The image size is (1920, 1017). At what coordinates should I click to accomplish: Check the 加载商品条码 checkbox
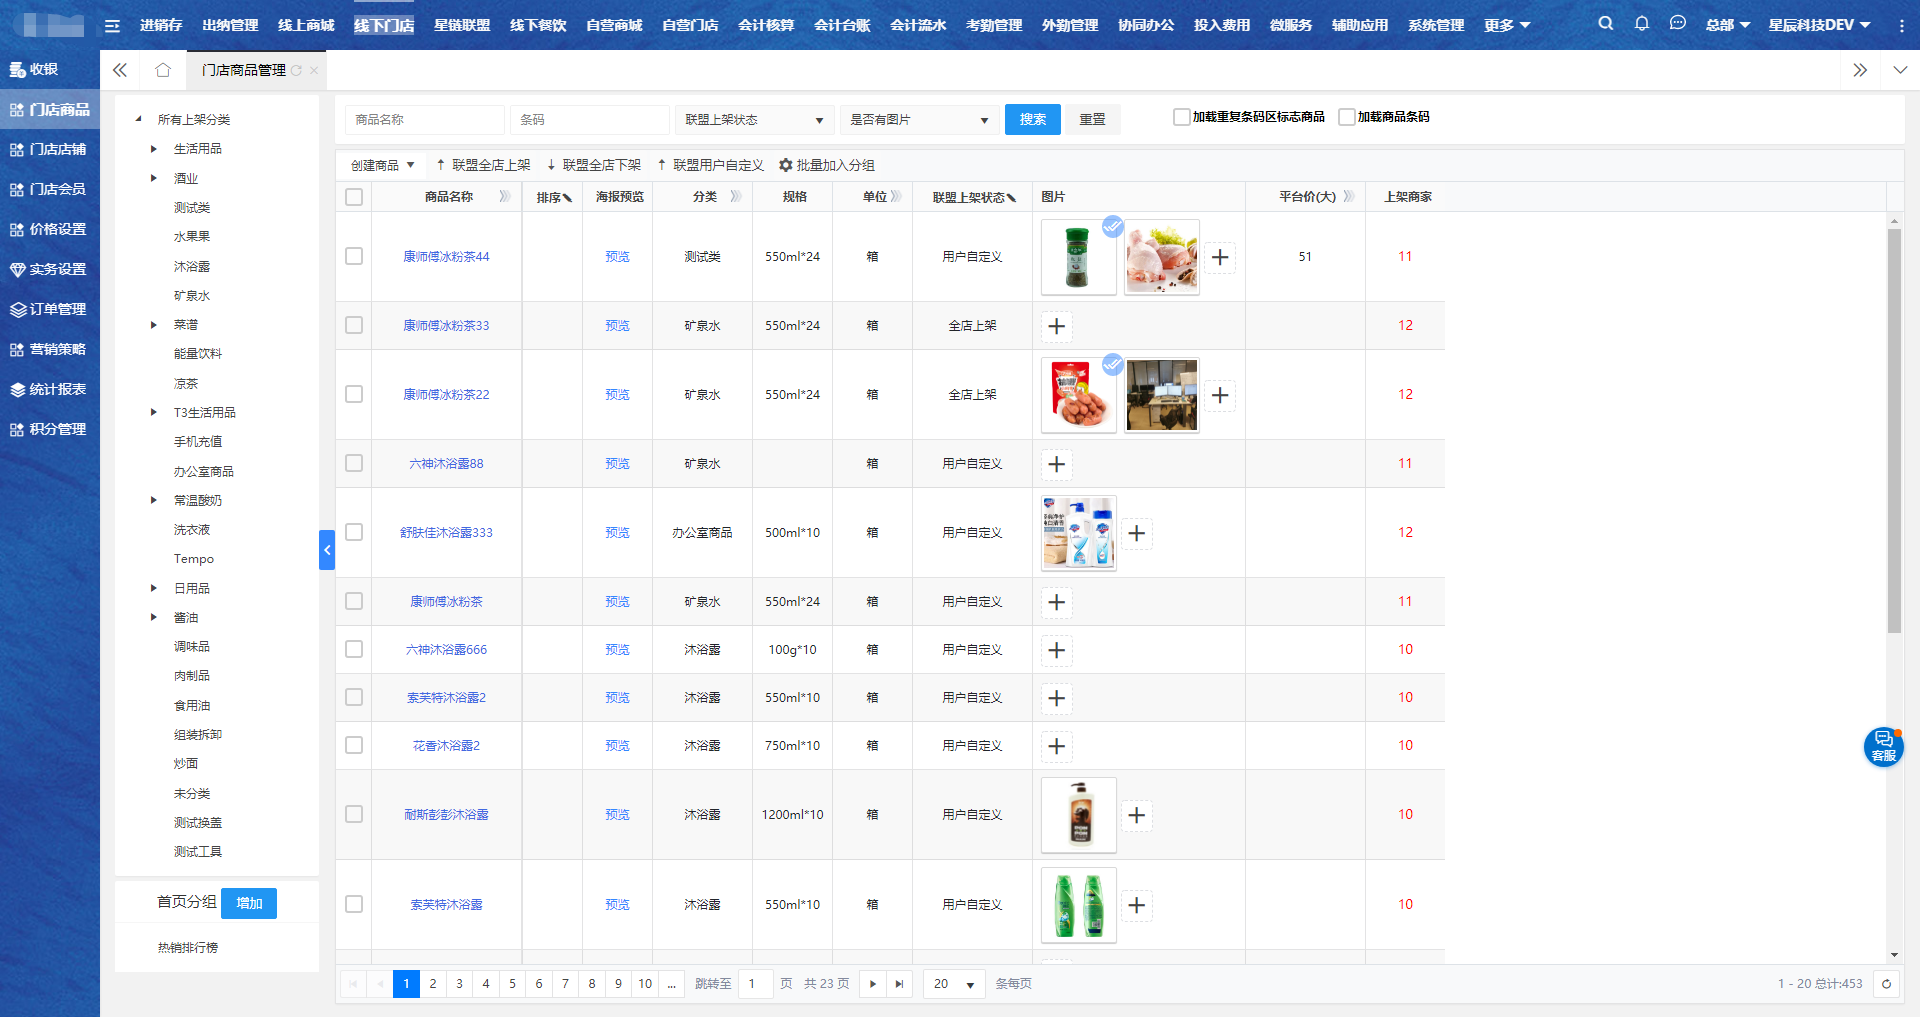1346,117
